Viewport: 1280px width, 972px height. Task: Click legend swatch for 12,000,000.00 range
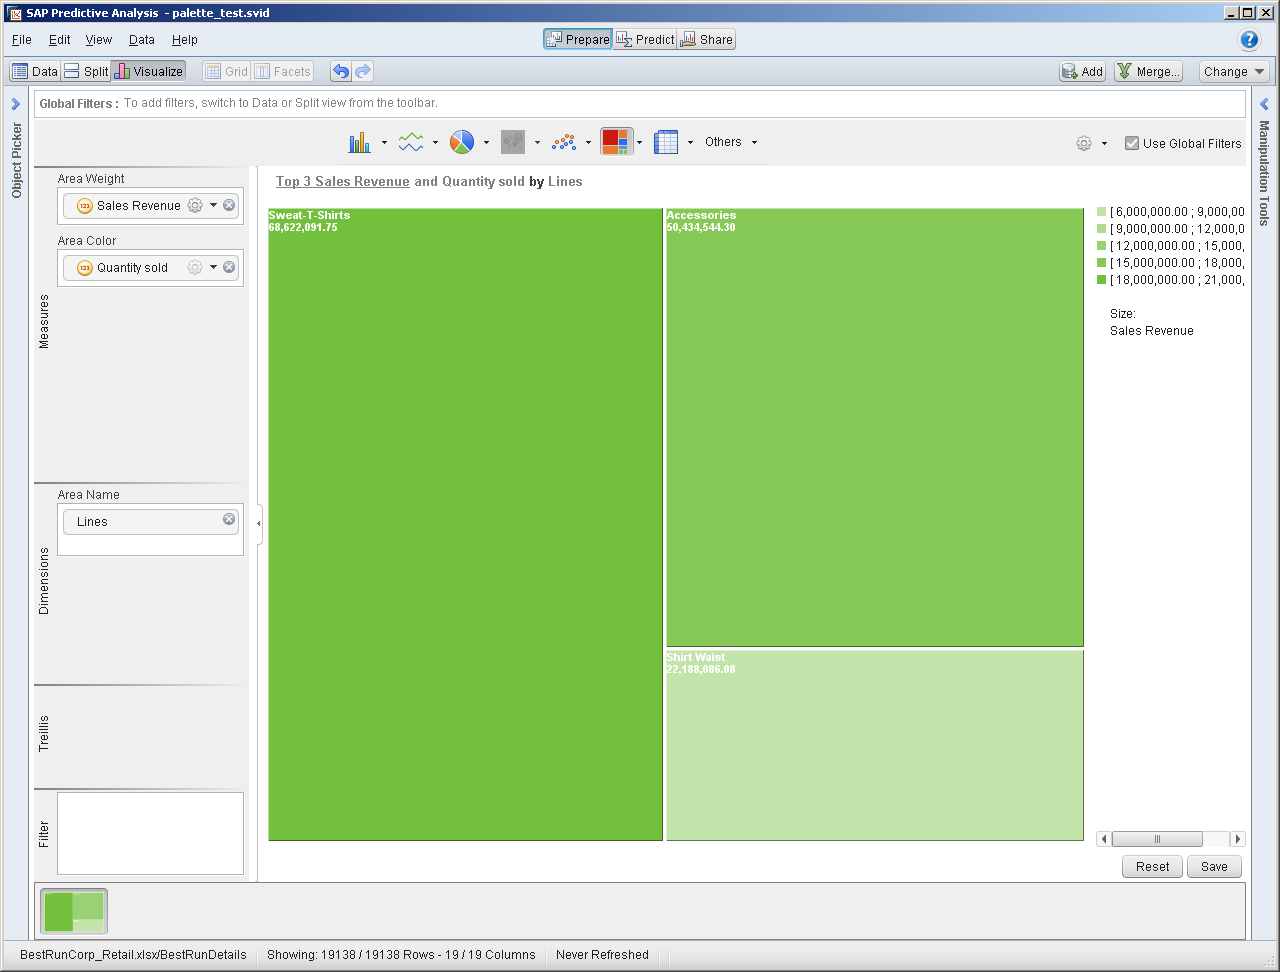pyautogui.click(x=1102, y=246)
